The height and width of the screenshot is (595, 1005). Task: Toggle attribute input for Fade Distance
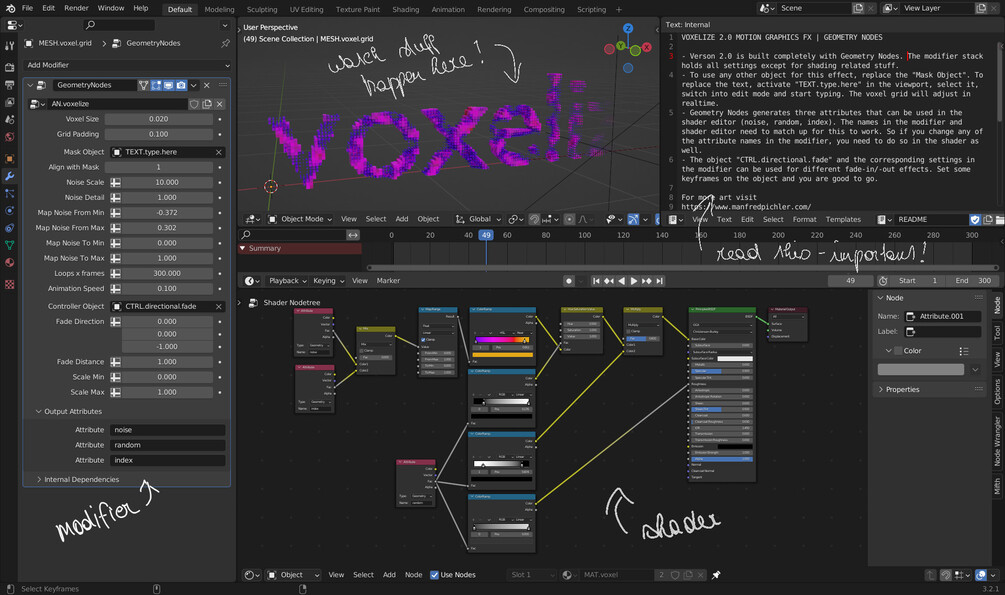[x=115, y=362]
